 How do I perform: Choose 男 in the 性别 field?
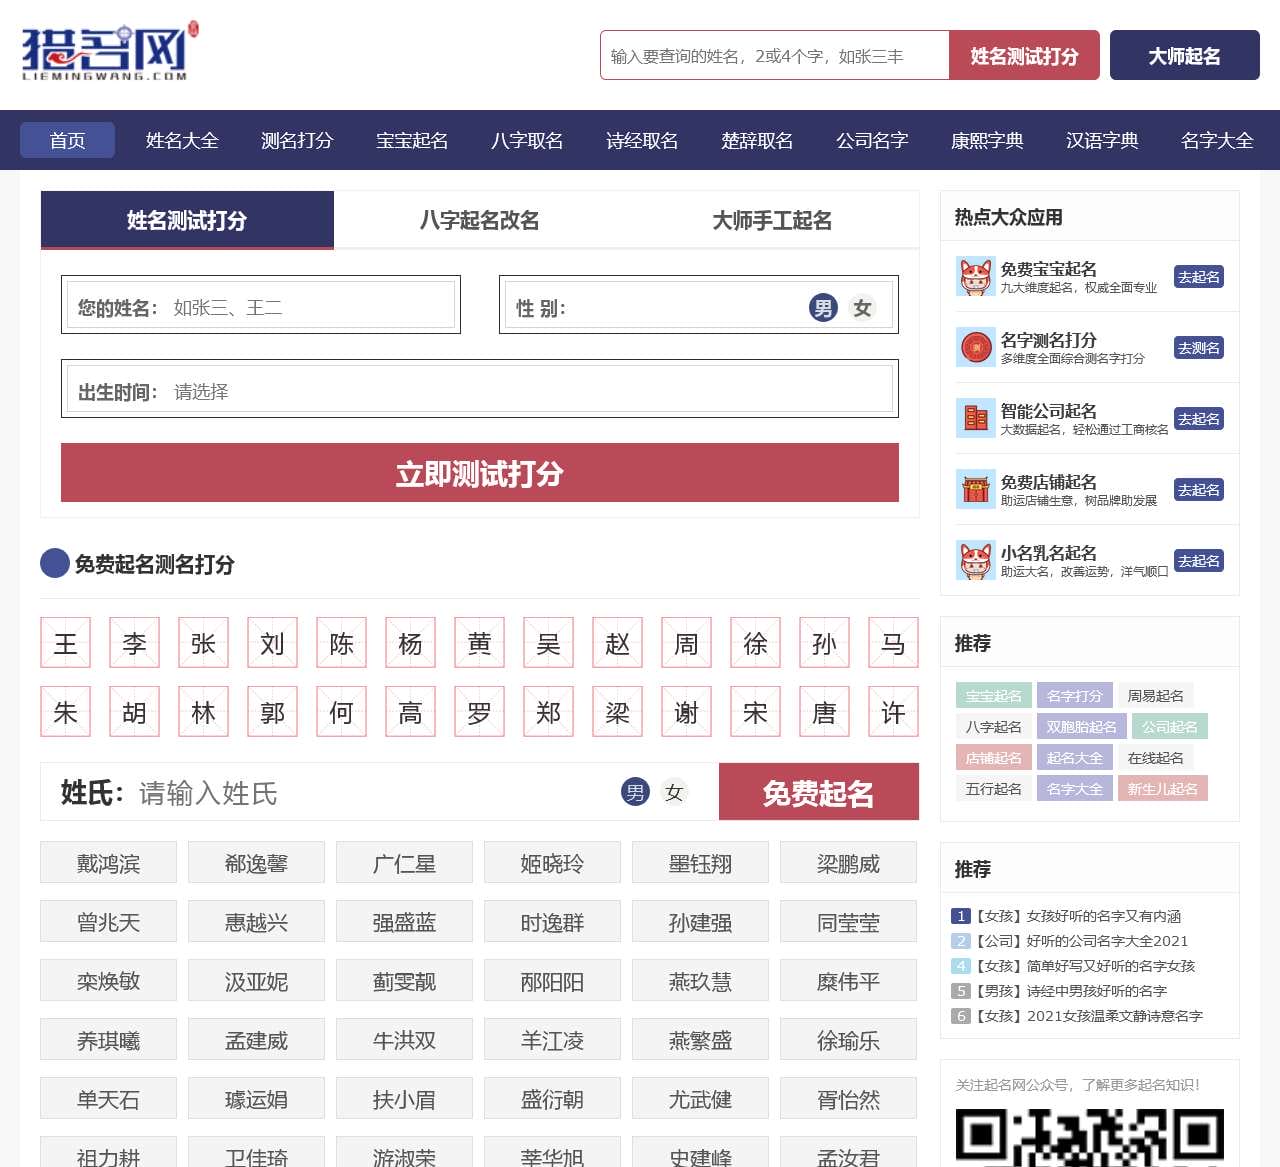(823, 308)
